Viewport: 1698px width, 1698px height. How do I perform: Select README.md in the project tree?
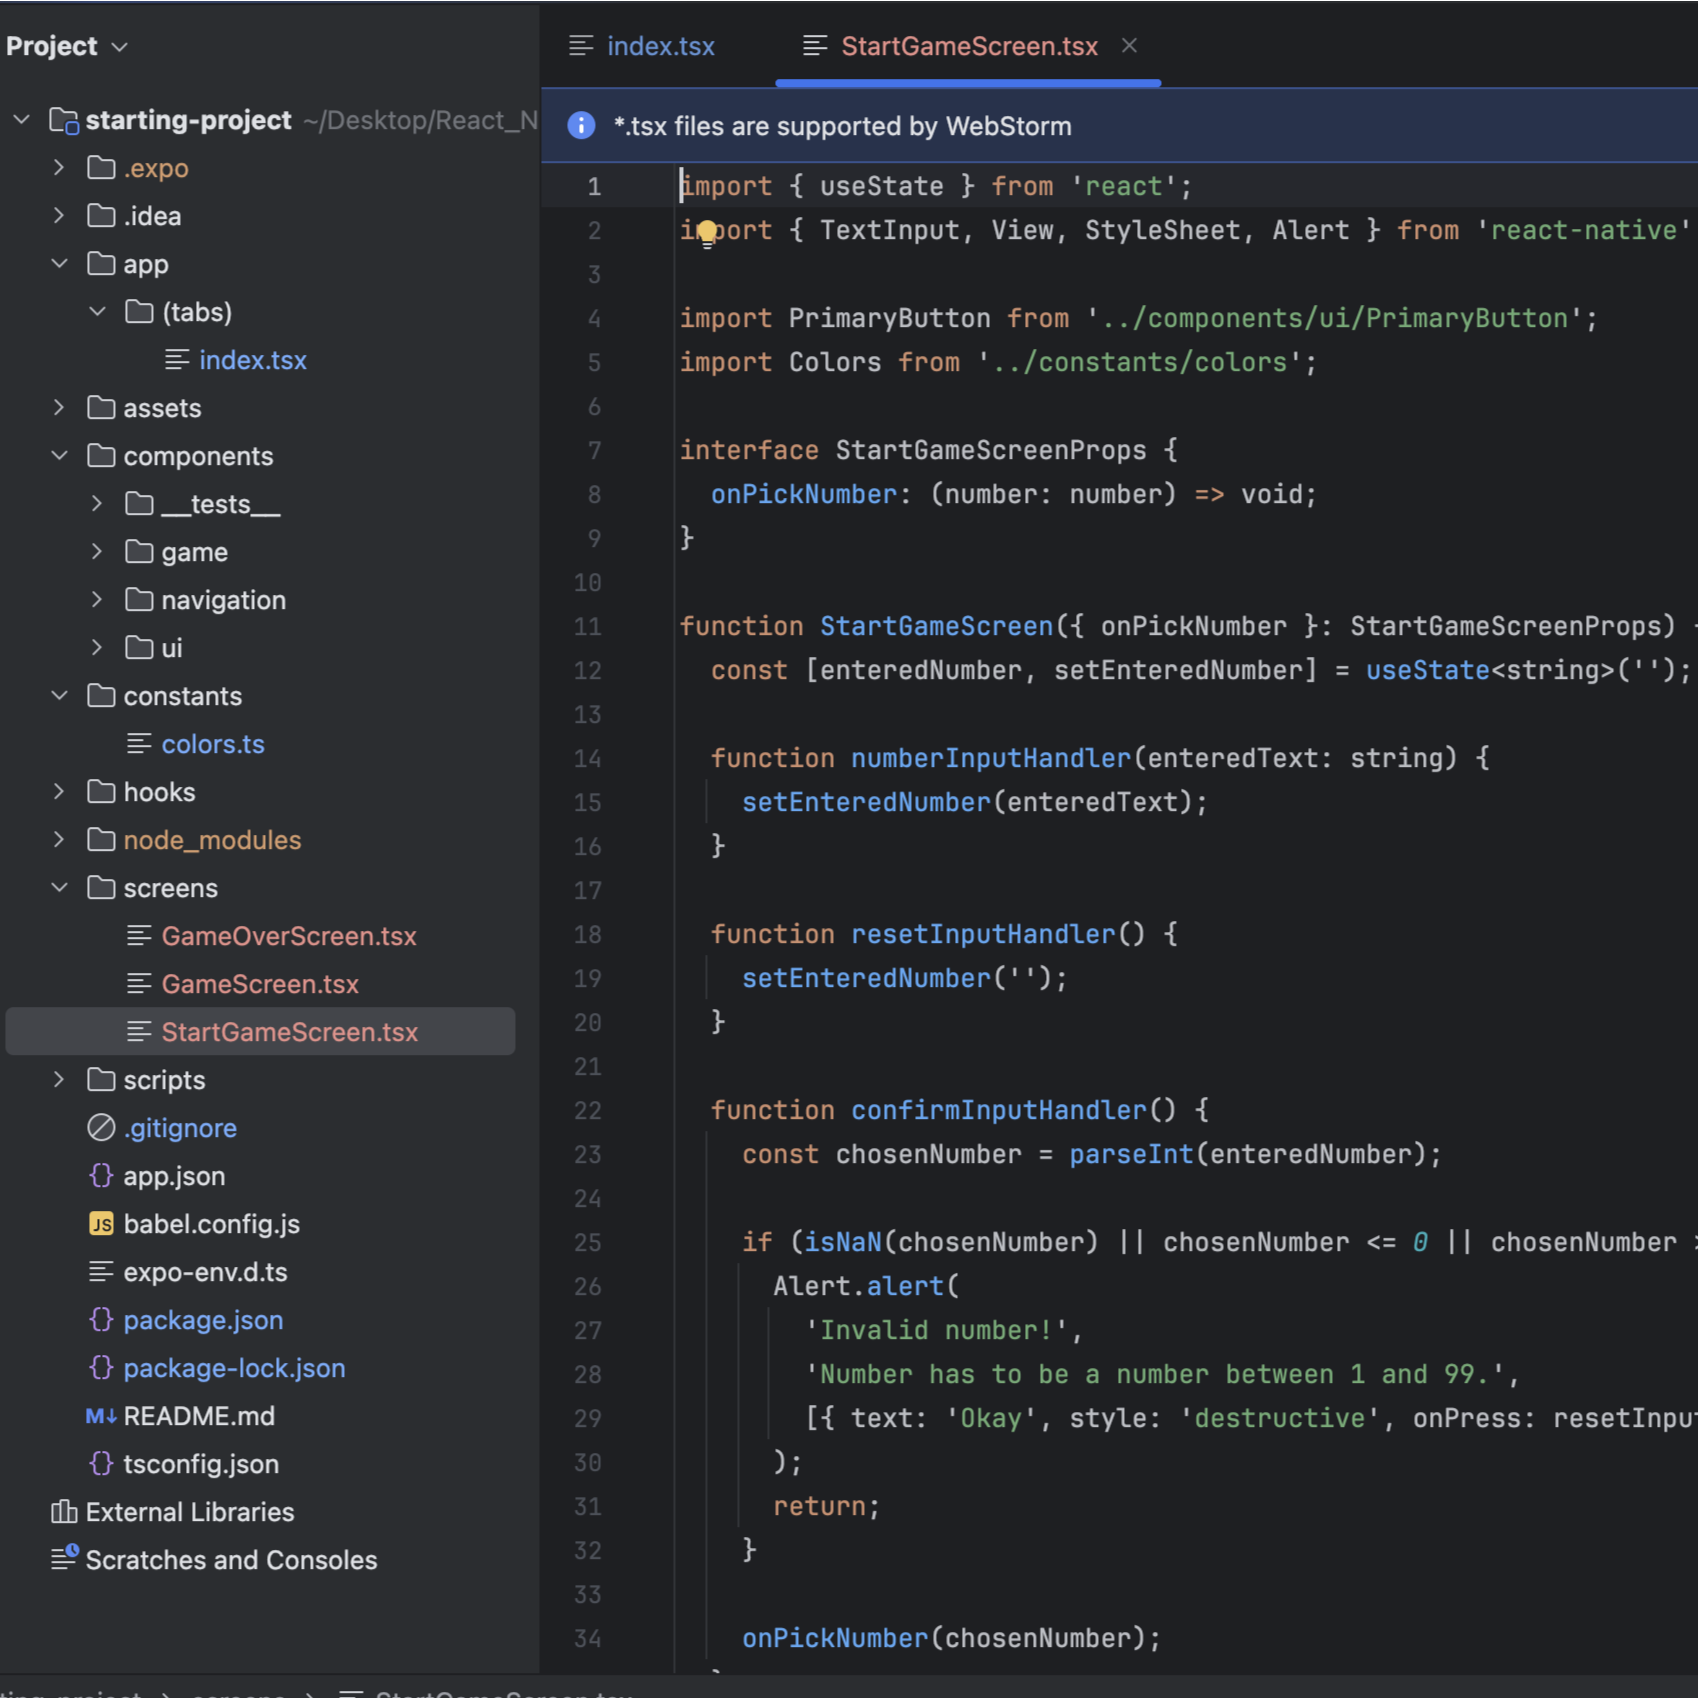199,1416
